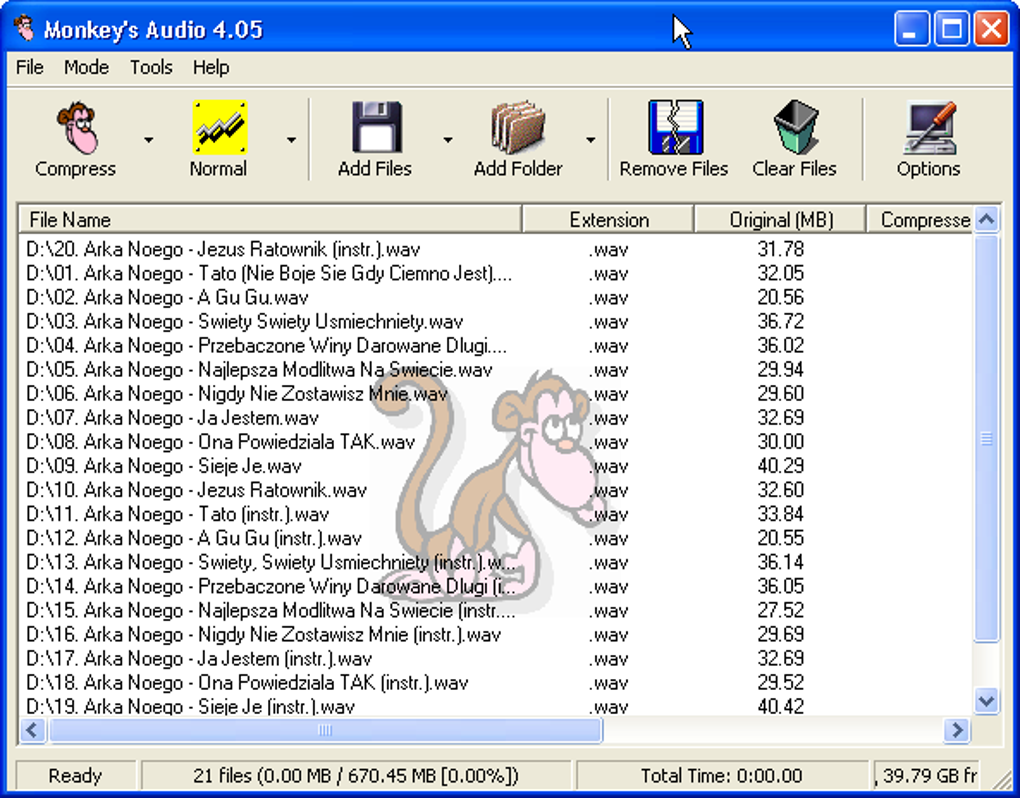1020x798 pixels.
Task: Open the Add Folder dropdown arrow
Action: (x=590, y=140)
